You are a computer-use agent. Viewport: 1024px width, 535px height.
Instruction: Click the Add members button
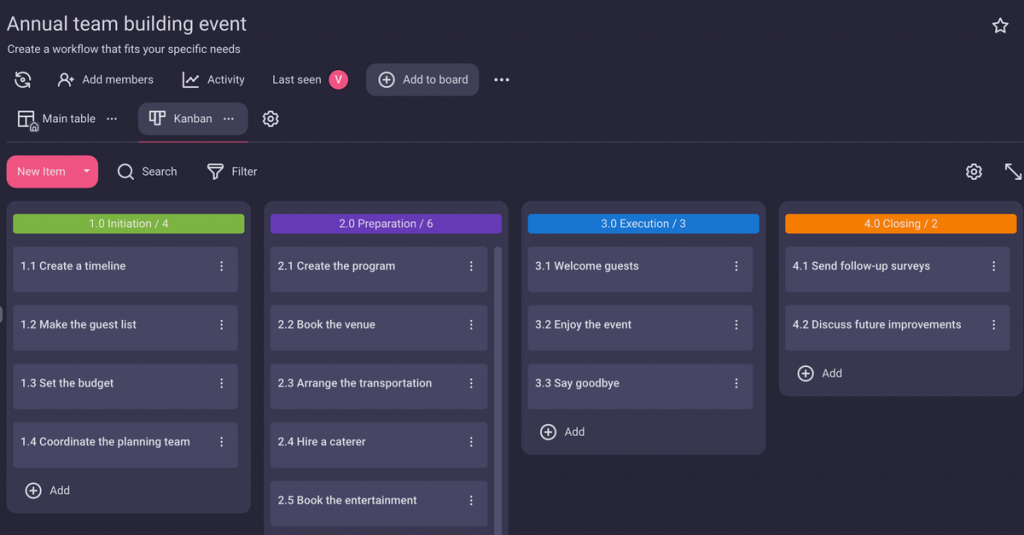coord(106,80)
